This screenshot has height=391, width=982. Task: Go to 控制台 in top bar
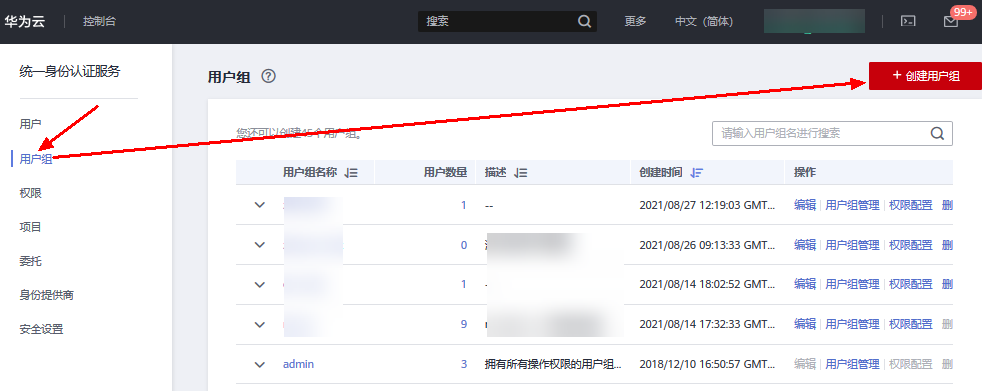pyautogui.click(x=100, y=21)
